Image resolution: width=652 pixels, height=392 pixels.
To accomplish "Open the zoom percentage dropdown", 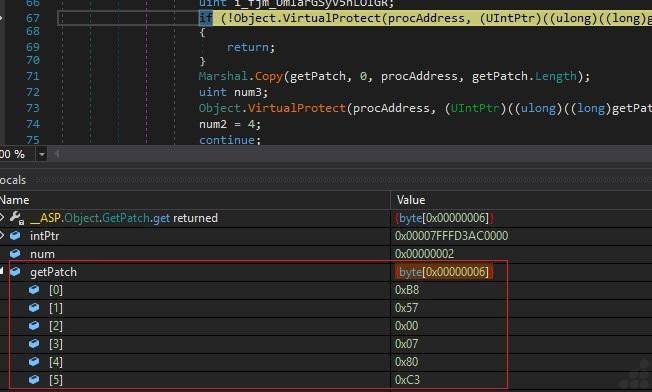I will [42, 154].
